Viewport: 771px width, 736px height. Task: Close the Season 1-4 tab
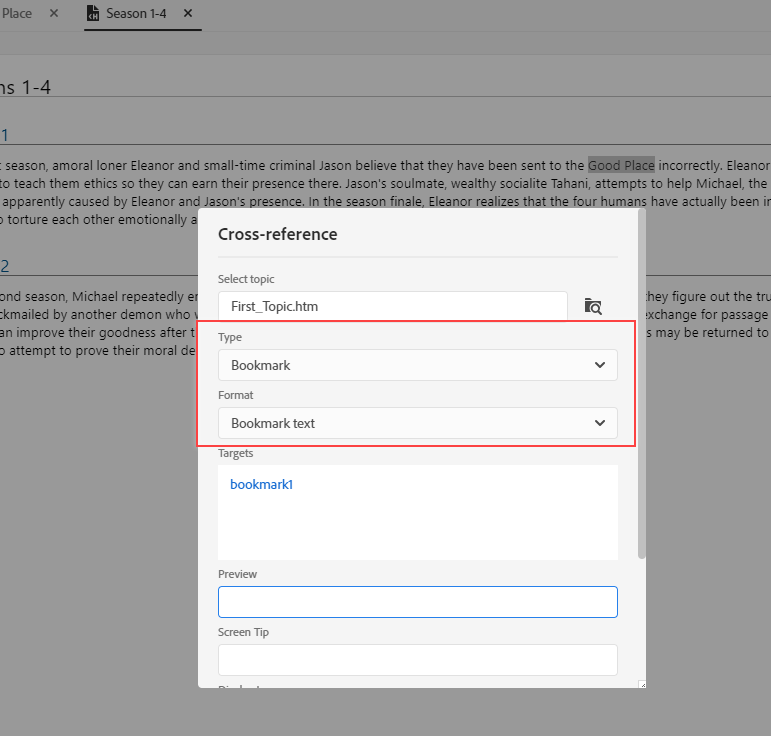point(188,13)
